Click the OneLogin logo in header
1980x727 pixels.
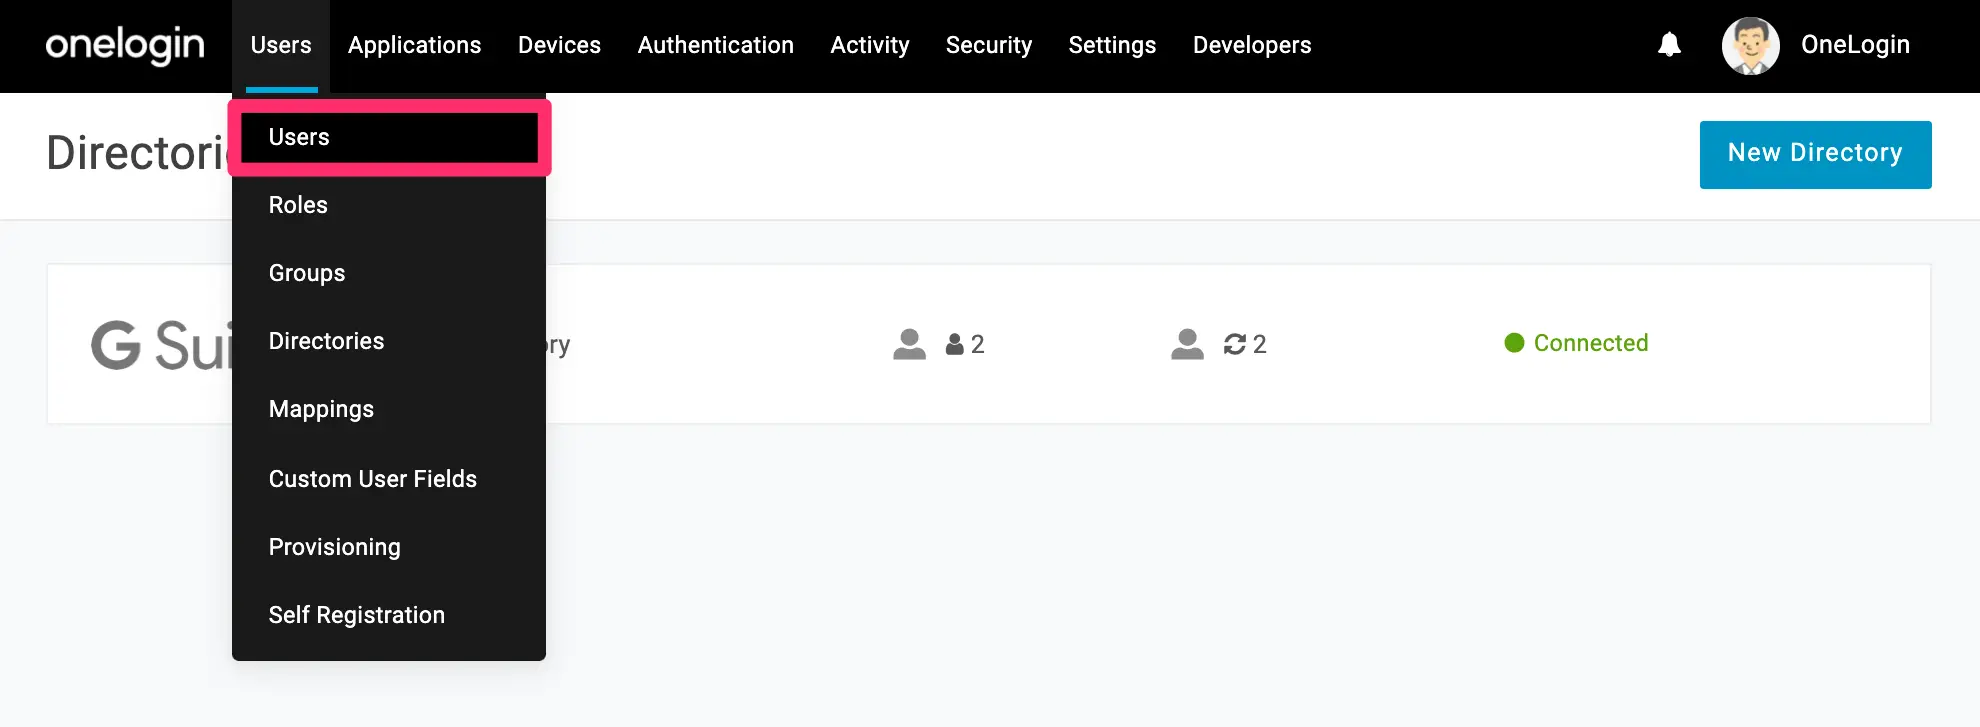125,45
